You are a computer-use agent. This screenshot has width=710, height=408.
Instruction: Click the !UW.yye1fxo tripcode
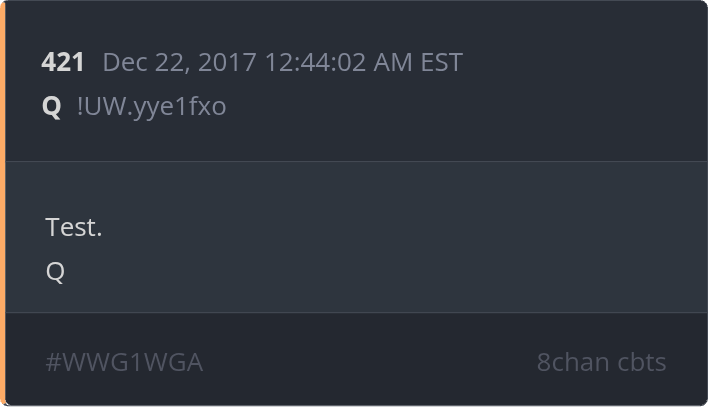tap(151, 108)
